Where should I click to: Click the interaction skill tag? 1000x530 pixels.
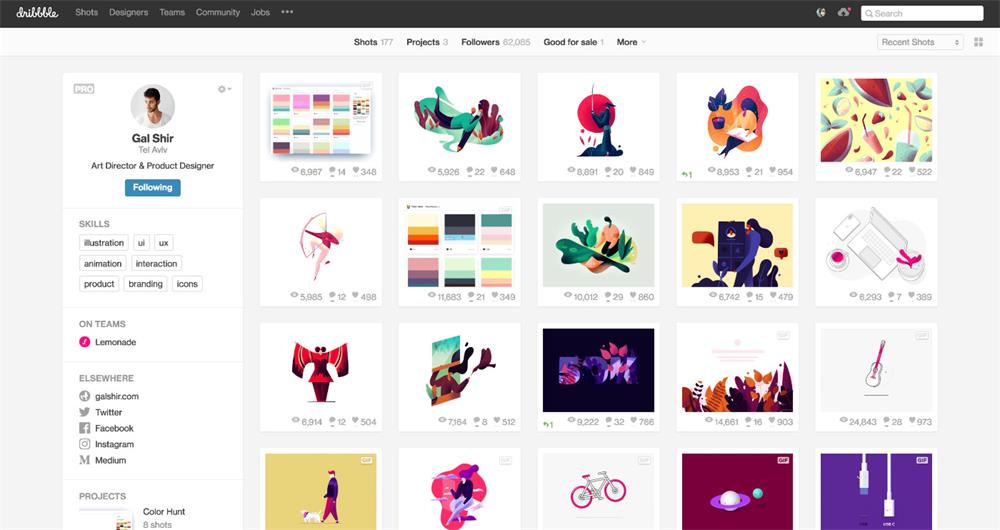tap(156, 263)
